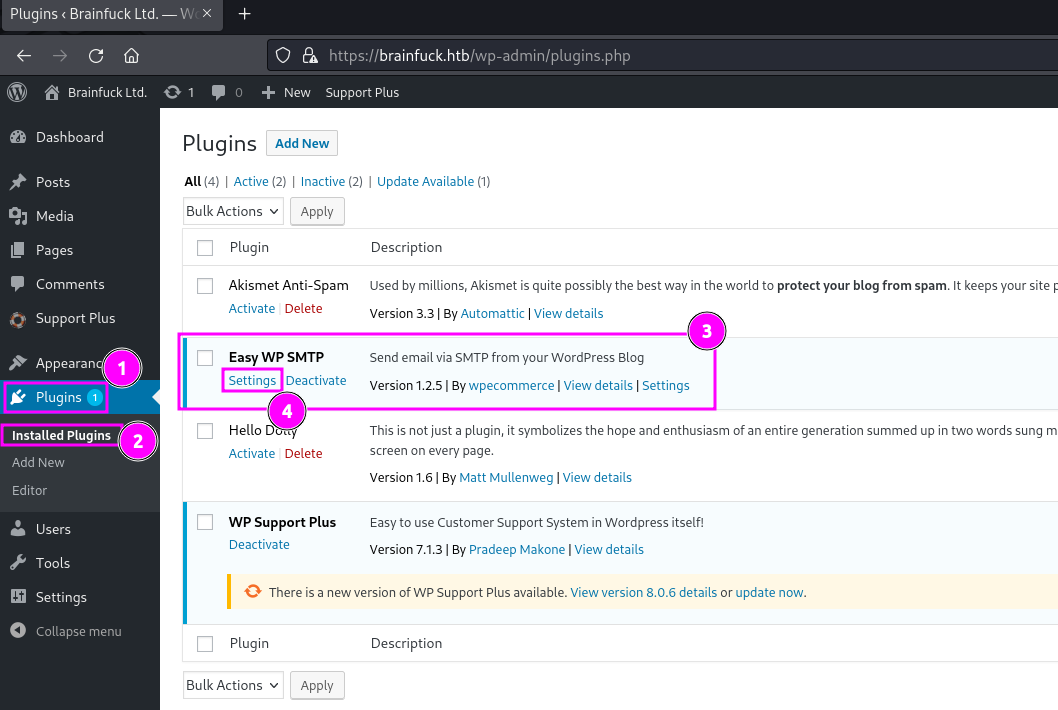
Task: Open the Pradeep Makone author link
Action: (x=517, y=549)
